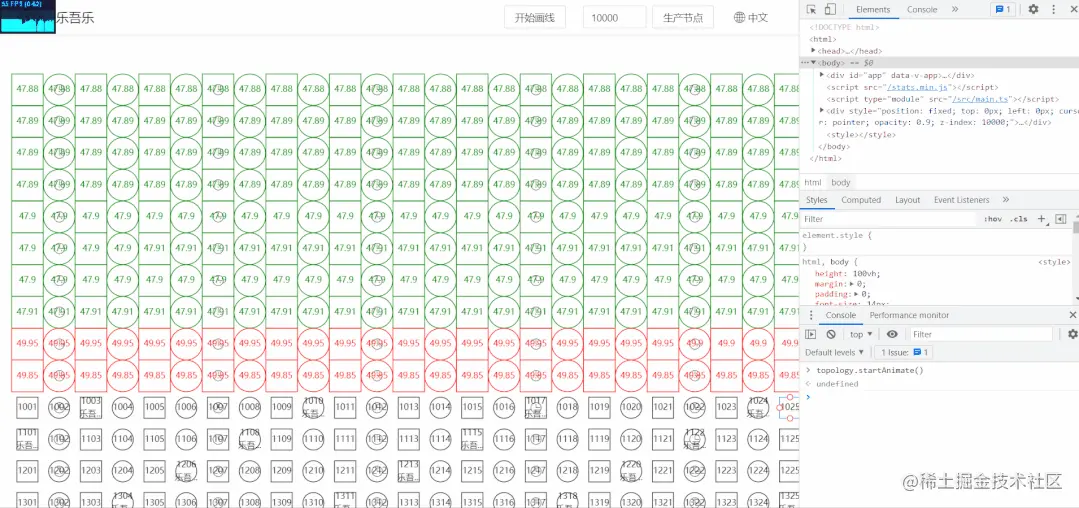Open the Layout tab
Image resolution: width=1079 pixels, height=508 pixels.
point(907,200)
